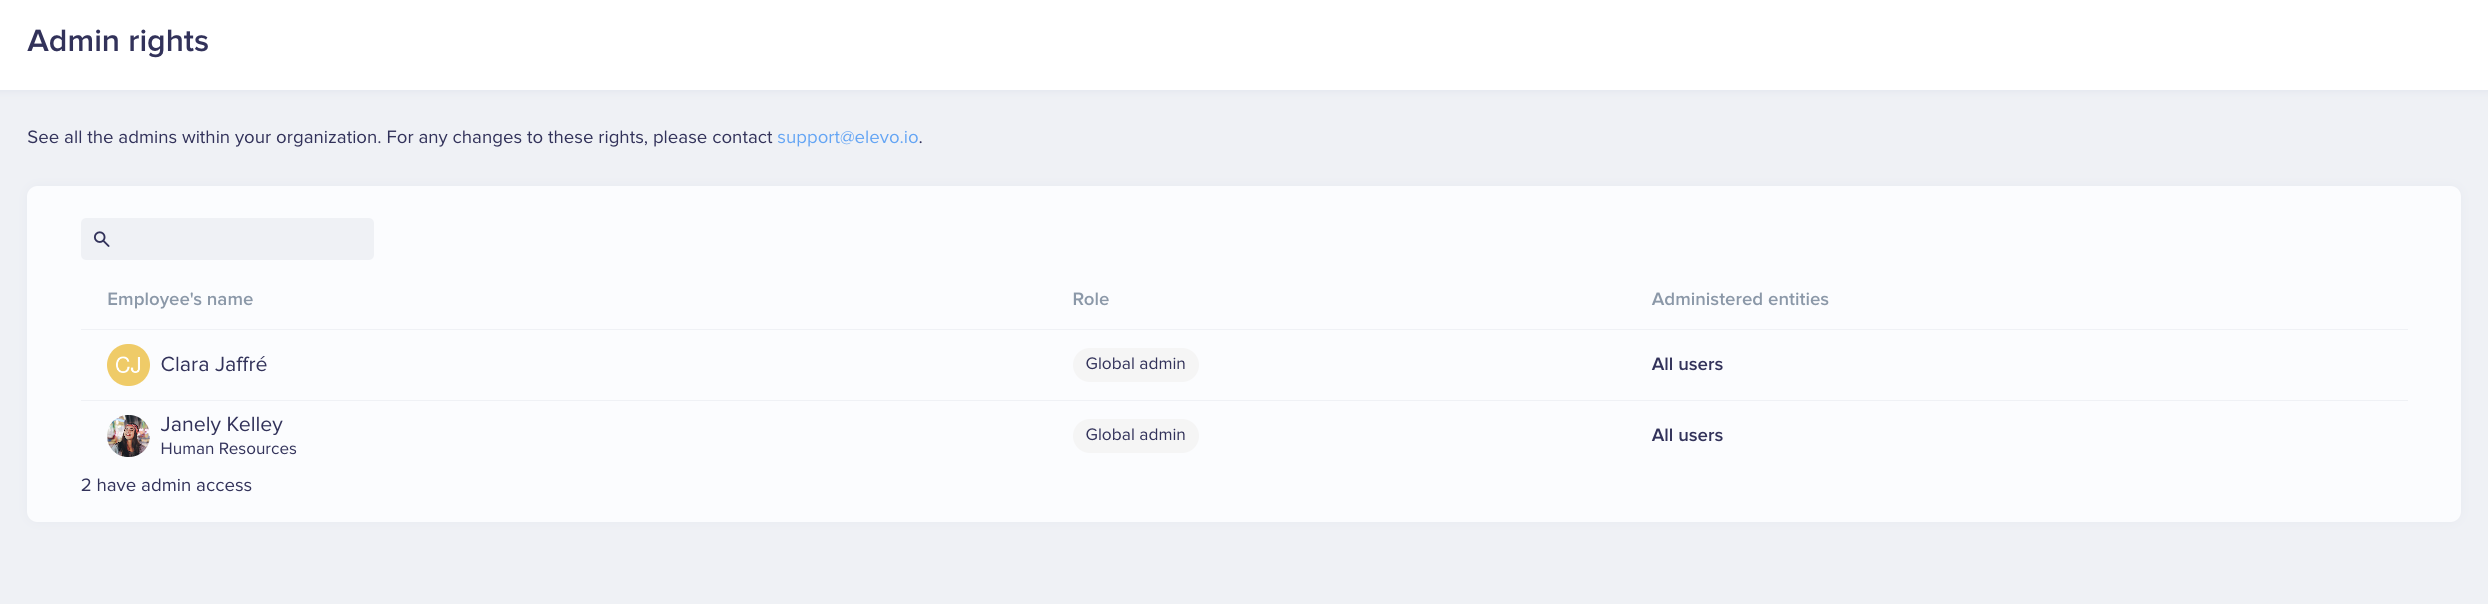
Task: Click Clara Jaffré's Global admin badge
Action: tap(1135, 364)
